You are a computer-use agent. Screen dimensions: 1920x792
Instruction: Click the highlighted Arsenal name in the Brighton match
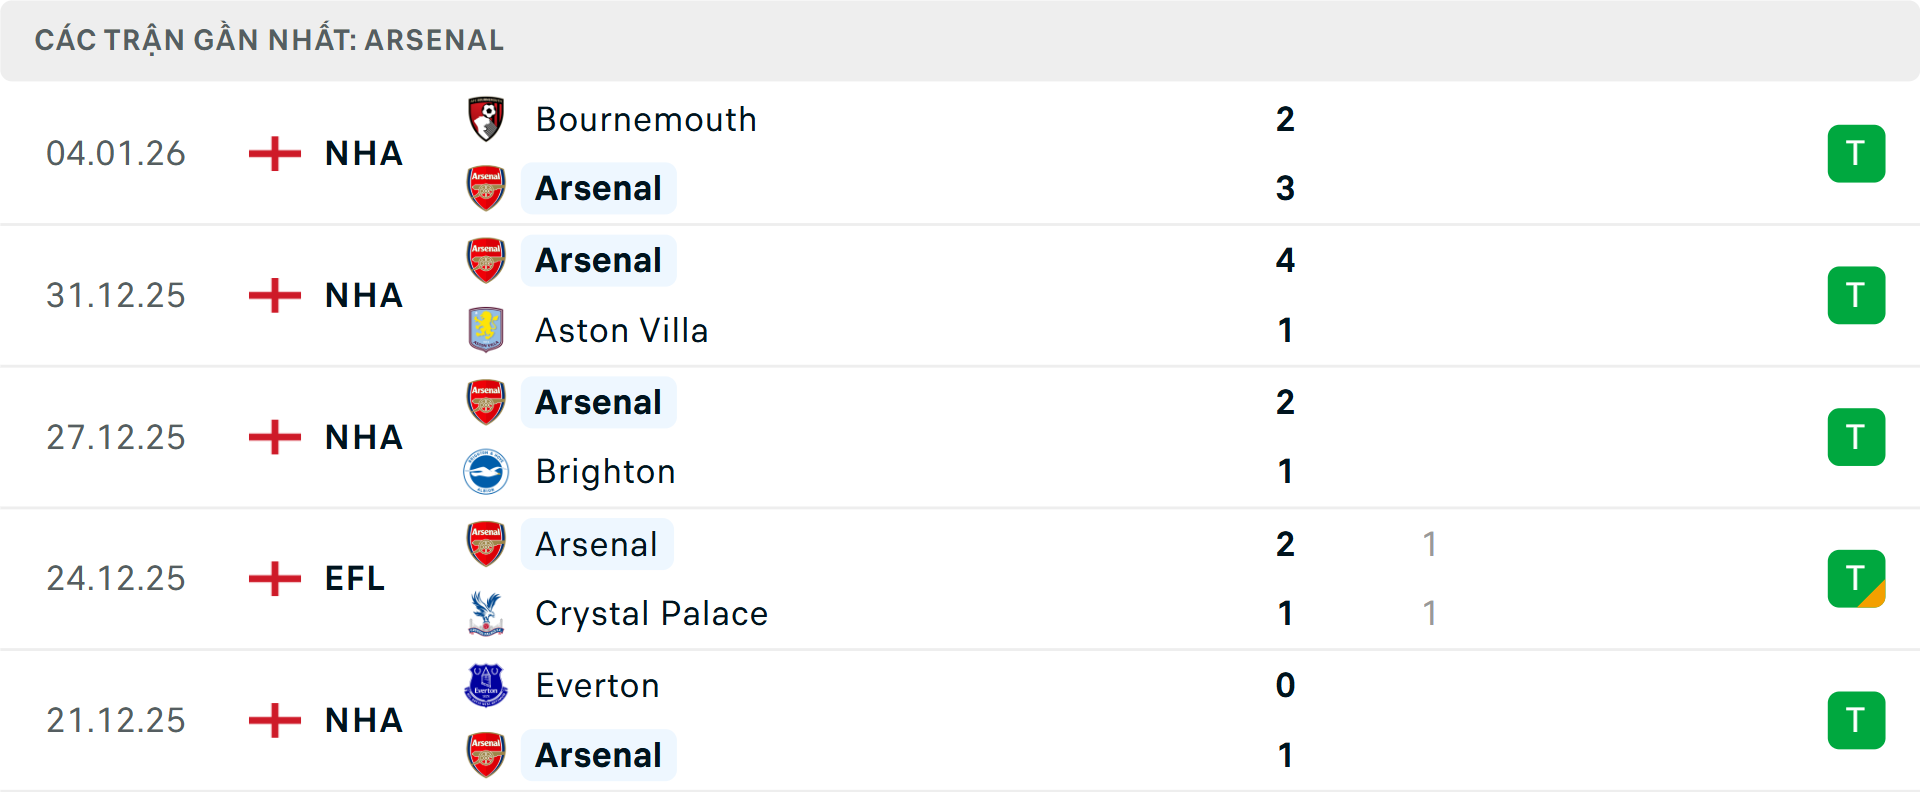[x=598, y=401]
